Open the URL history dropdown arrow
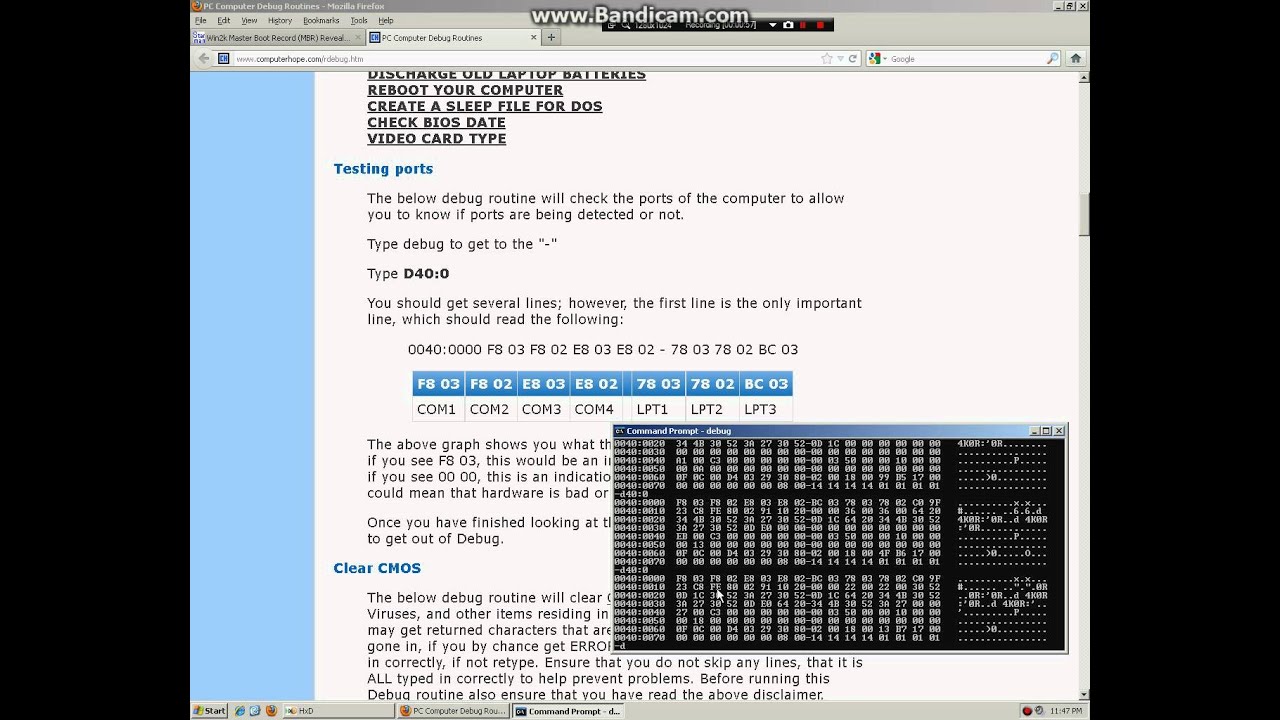The width and height of the screenshot is (1280, 720). pos(840,58)
